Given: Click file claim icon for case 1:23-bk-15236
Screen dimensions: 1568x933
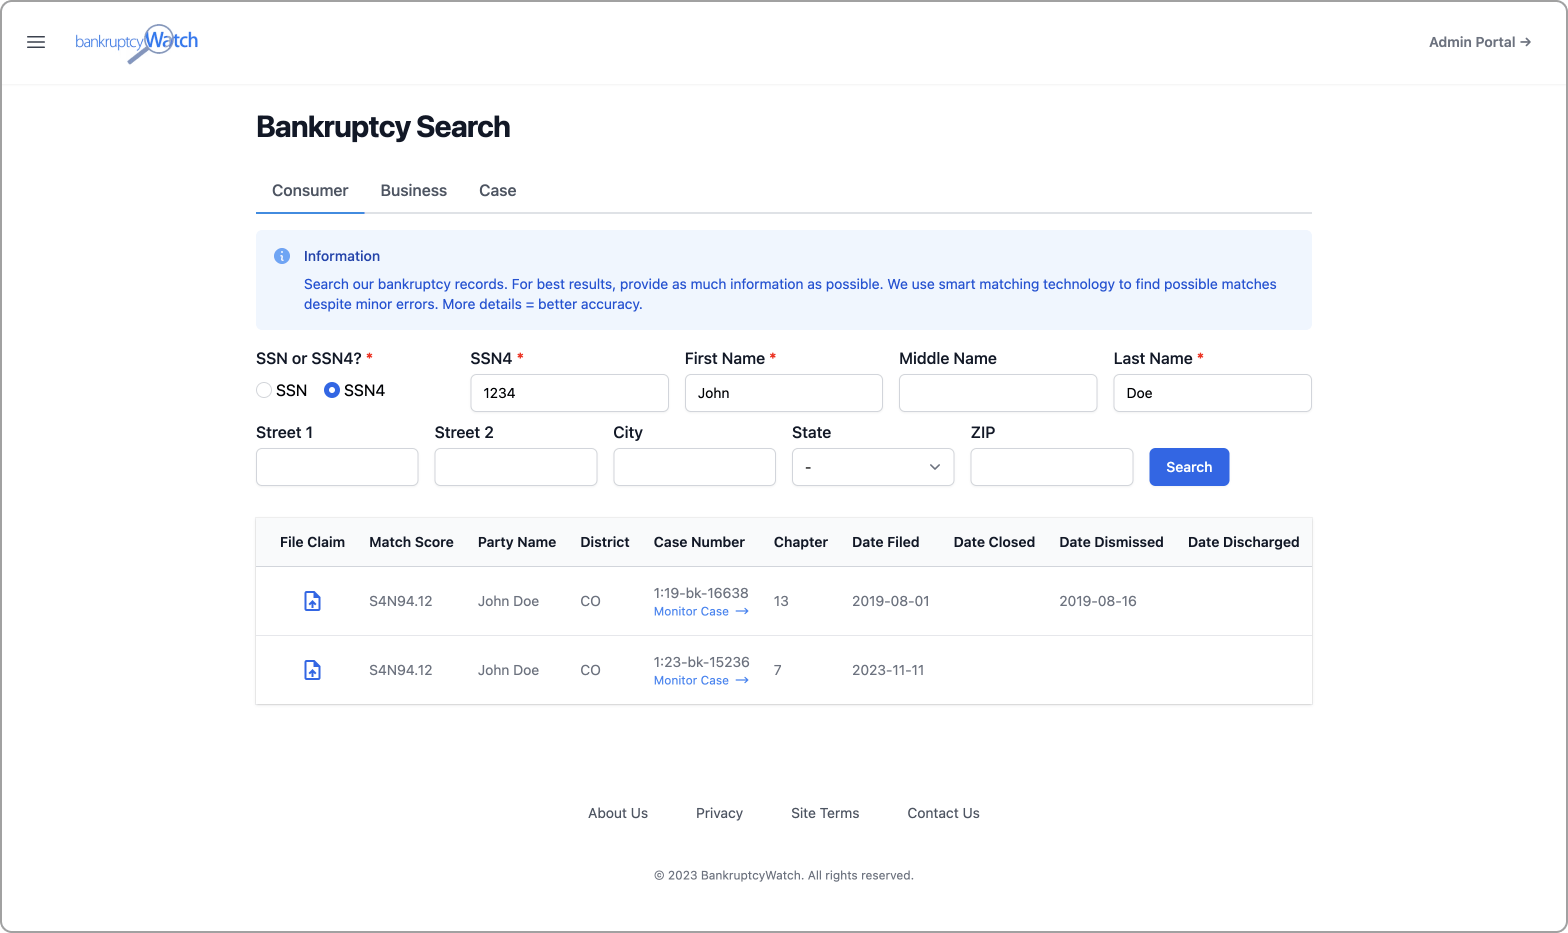Looking at the screenshot, I should coord(312,670).
